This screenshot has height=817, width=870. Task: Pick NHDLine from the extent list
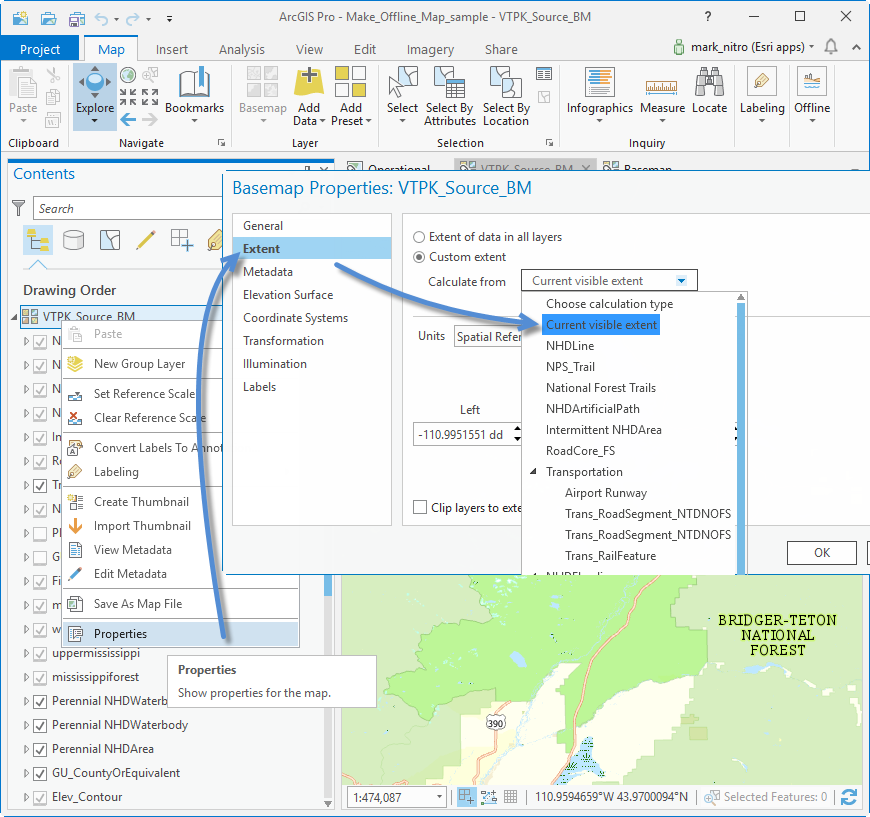point(570,345)
